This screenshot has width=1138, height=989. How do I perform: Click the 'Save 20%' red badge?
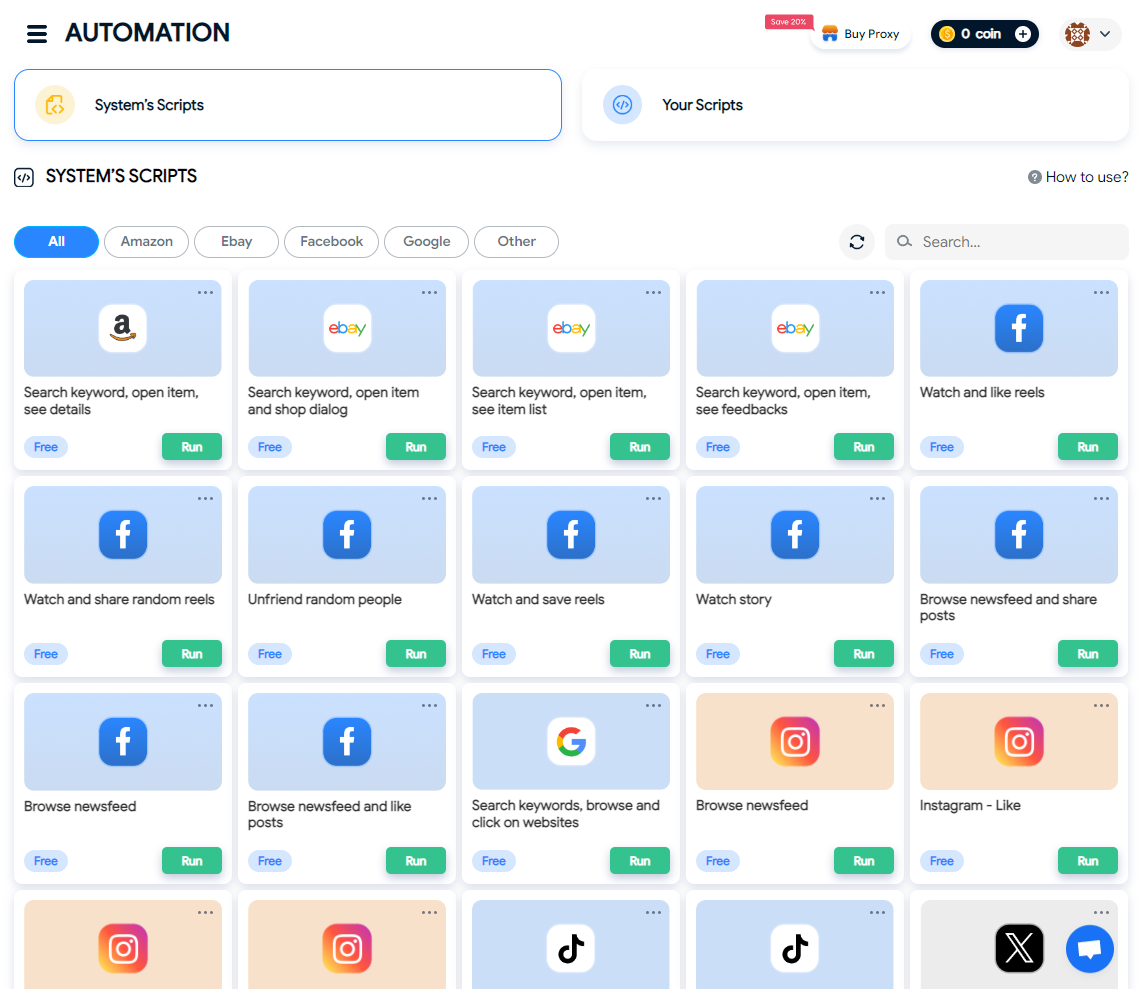point(789,22)
